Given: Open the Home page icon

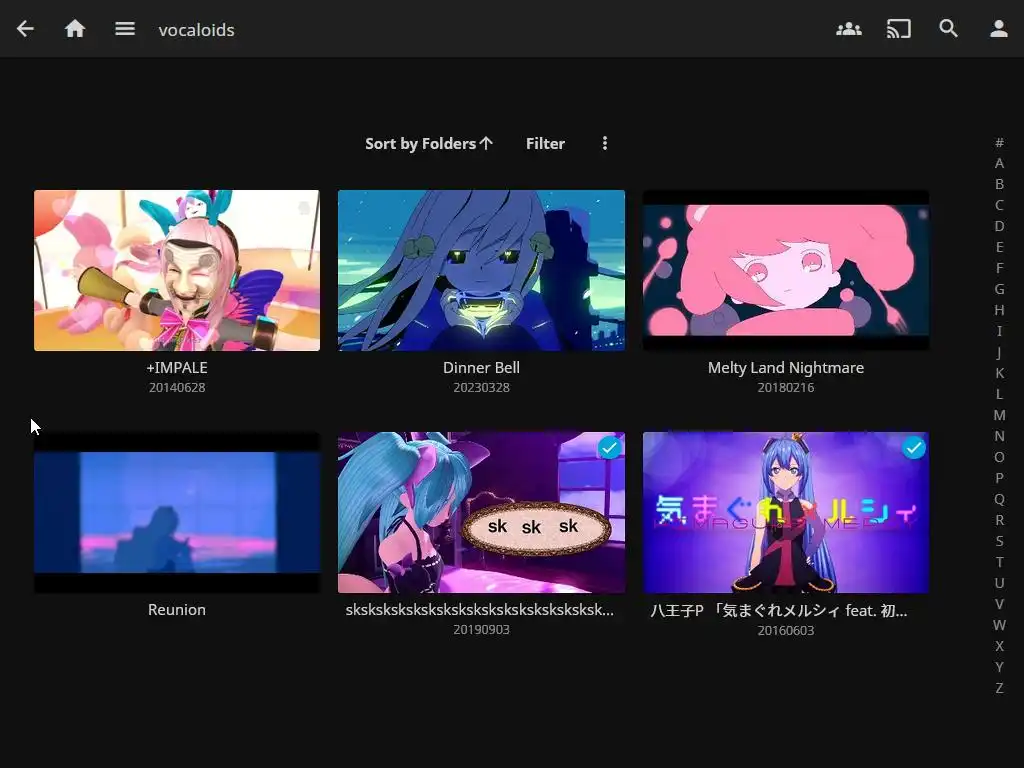Looking at the screenshot, I should 75,29.
